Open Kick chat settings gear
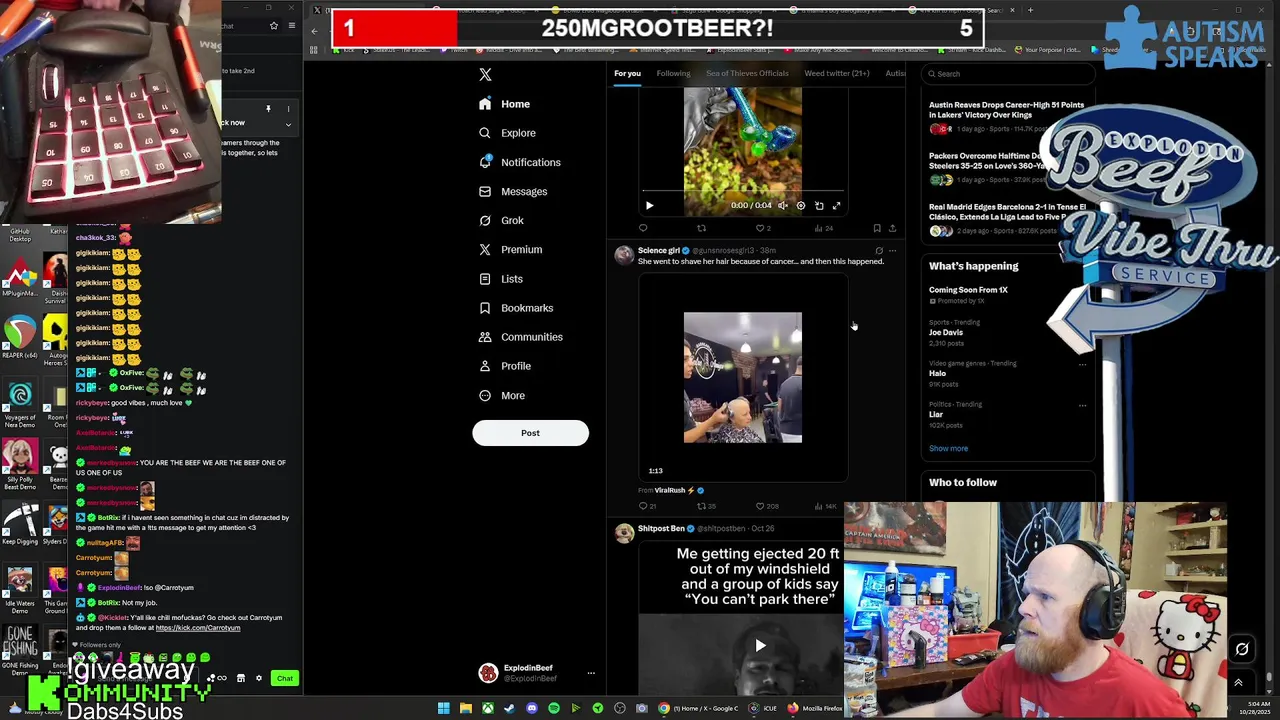Image resolution: width=1280 pixels, height=720 pixels. point(258,678)
